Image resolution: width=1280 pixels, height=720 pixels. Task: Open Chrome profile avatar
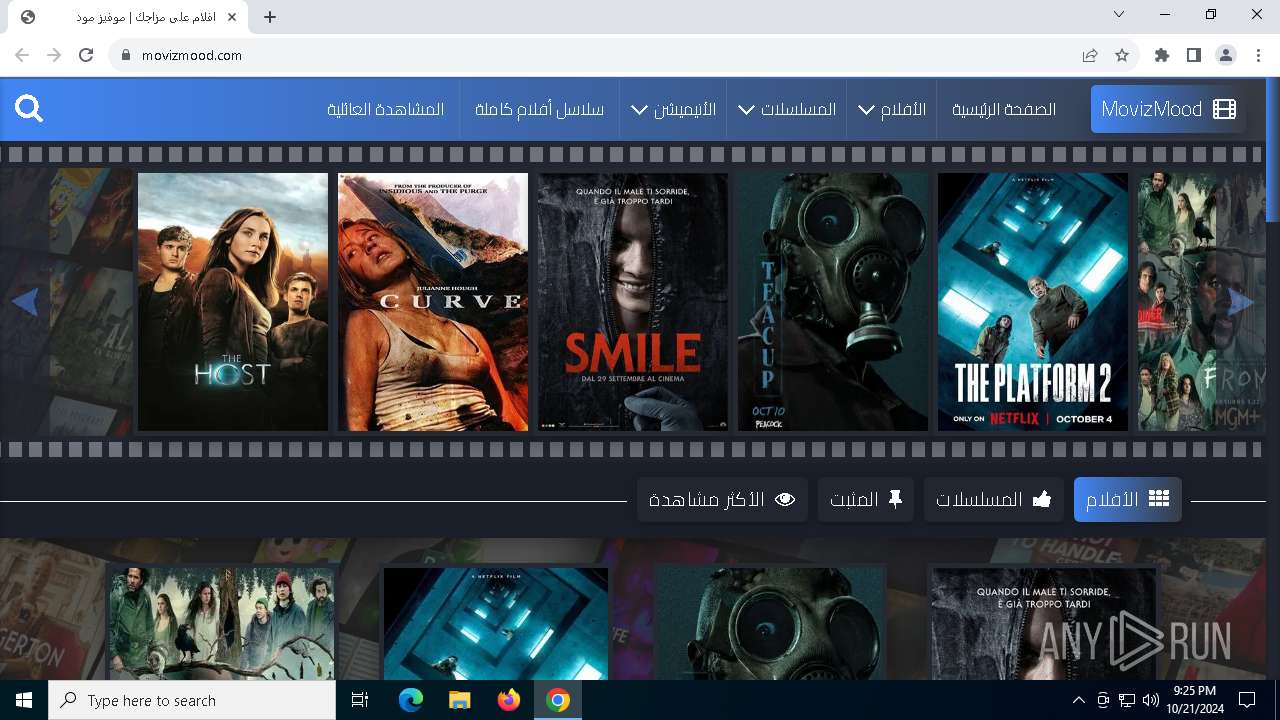(1226, 55)
